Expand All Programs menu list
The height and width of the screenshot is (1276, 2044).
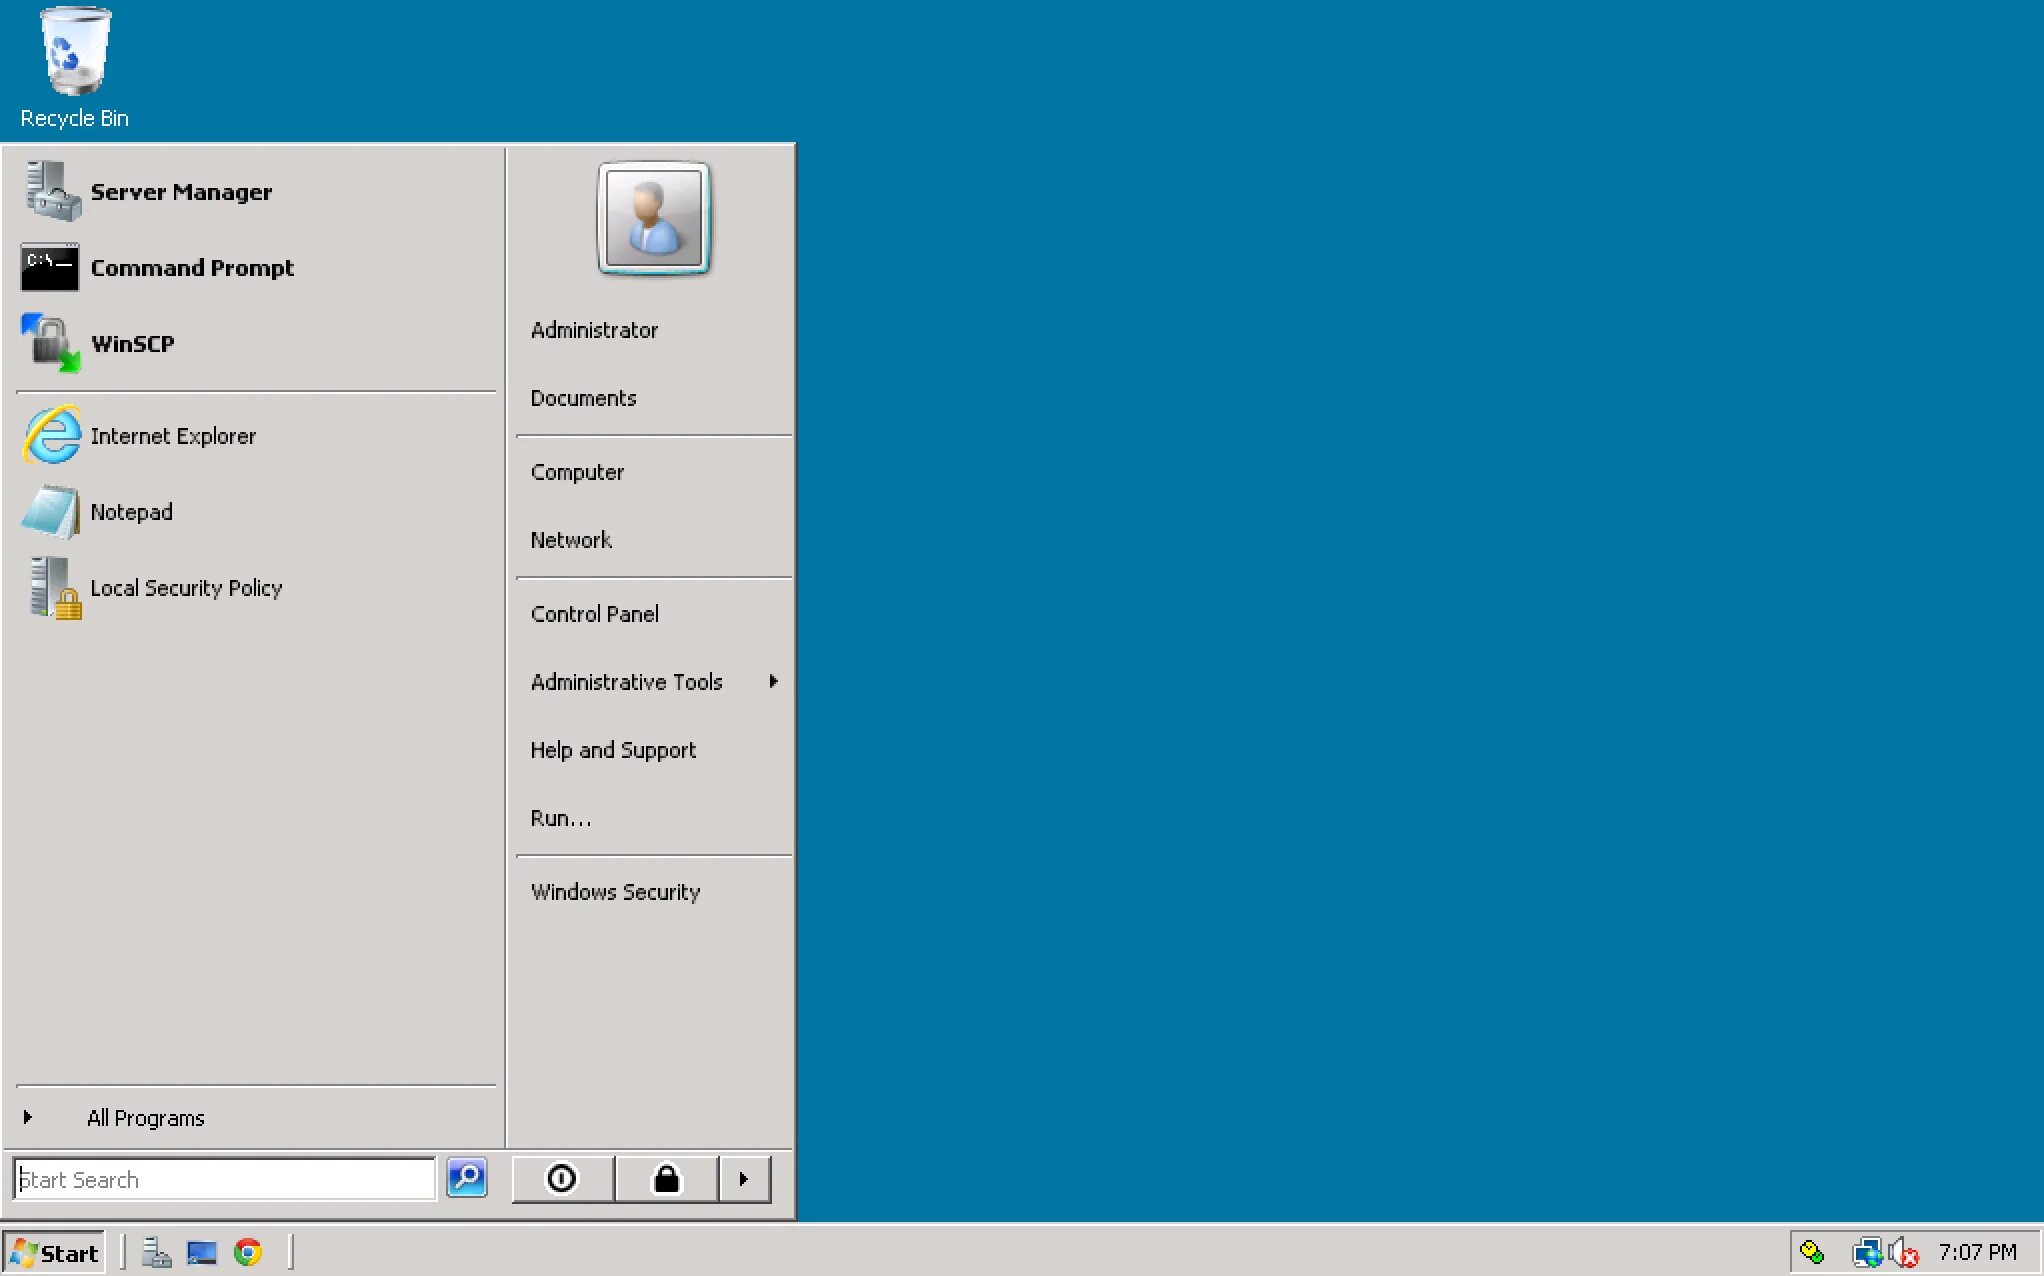pyautogui.click(x=145, y=1117)
